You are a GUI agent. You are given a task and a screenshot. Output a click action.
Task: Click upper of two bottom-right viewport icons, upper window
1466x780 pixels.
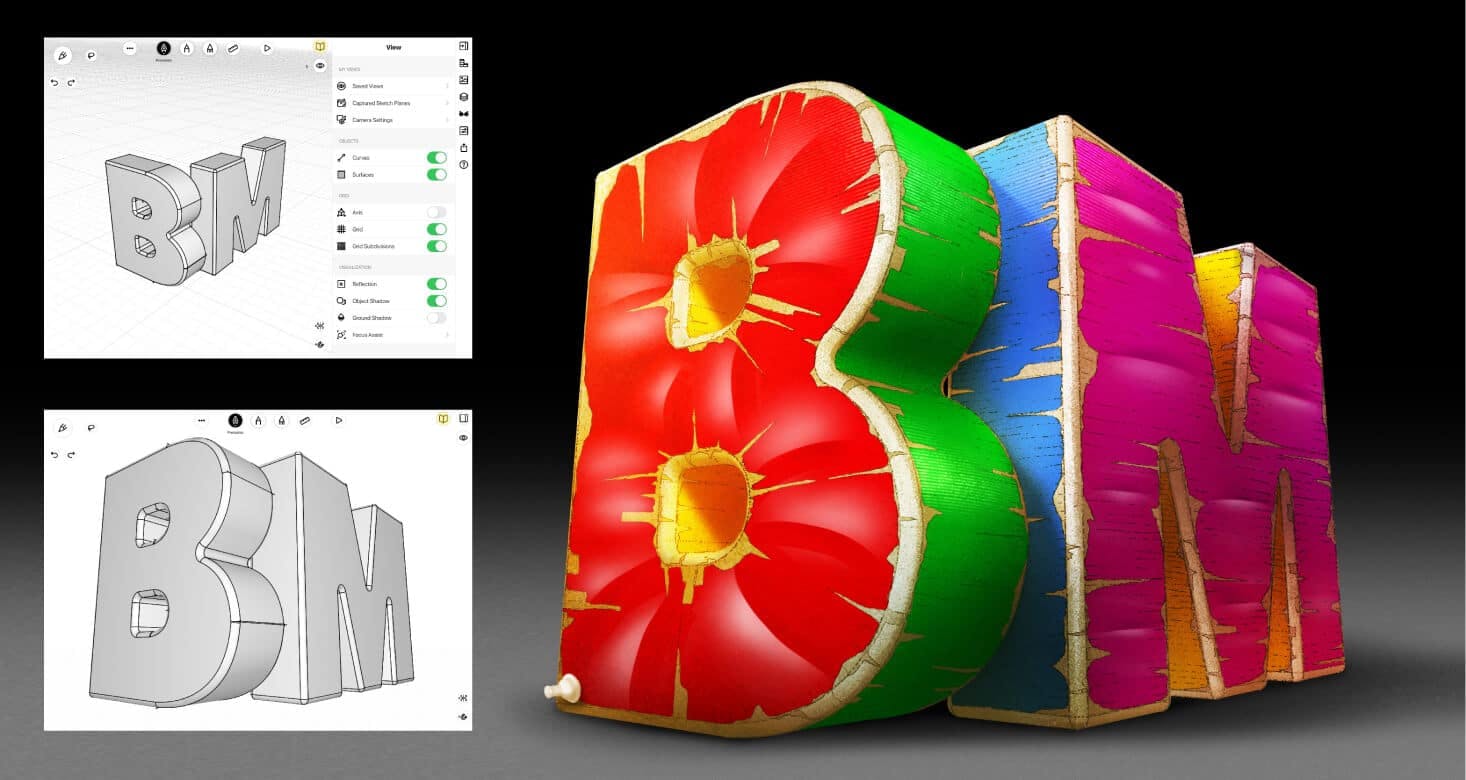[x=319, y=326]
